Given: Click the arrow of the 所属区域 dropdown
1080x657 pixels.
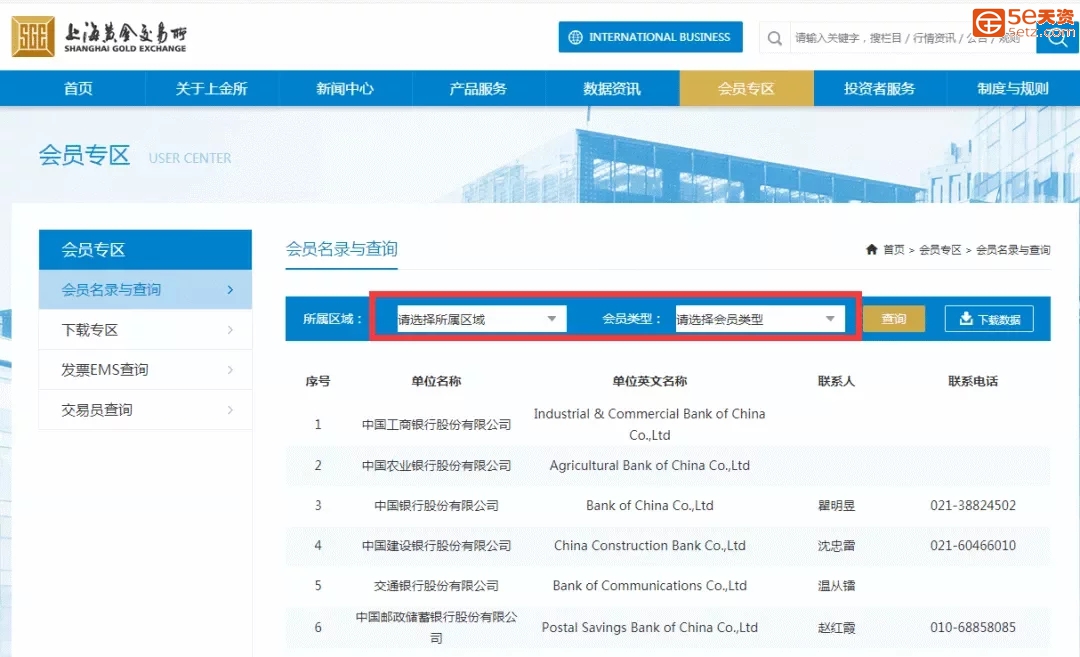Looking at the screenshot, I should pyautogui.click(x=552, y=319).
